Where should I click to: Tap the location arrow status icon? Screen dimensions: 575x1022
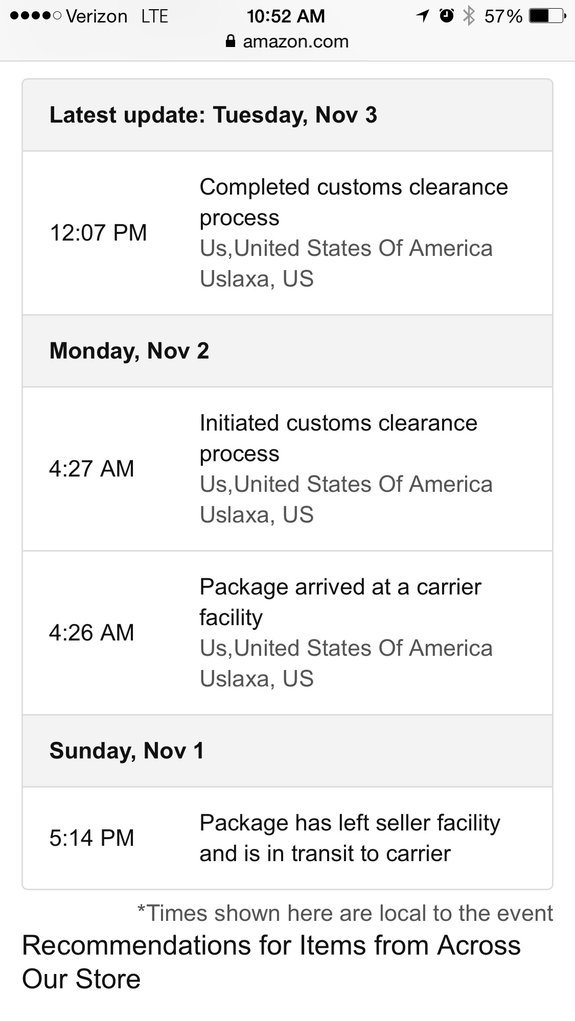424,16
